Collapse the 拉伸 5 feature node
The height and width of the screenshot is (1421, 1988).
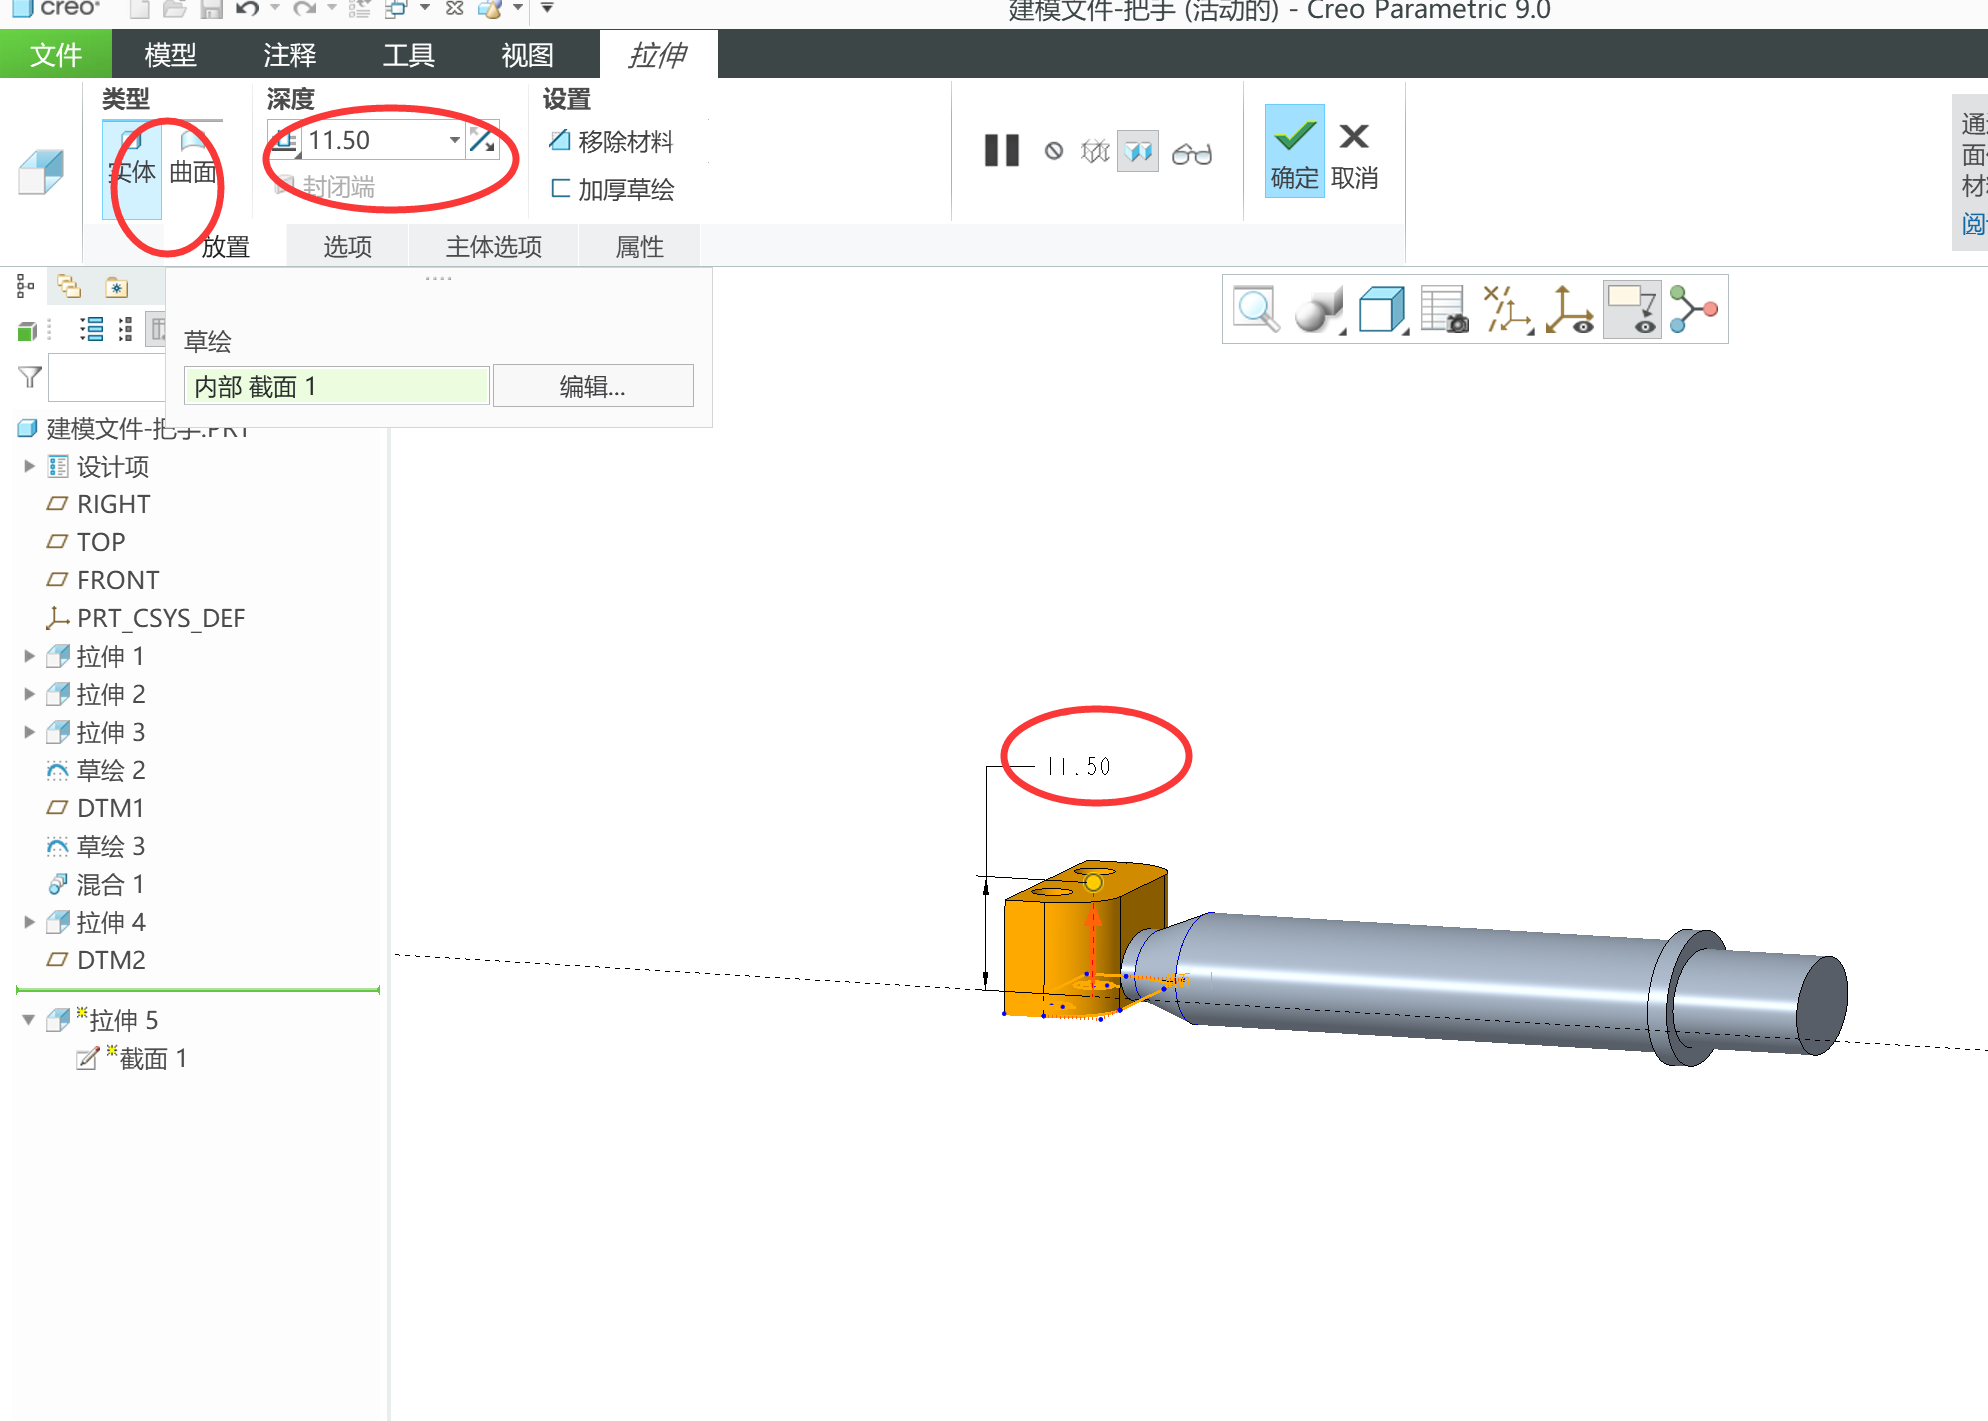point(29,1020)
